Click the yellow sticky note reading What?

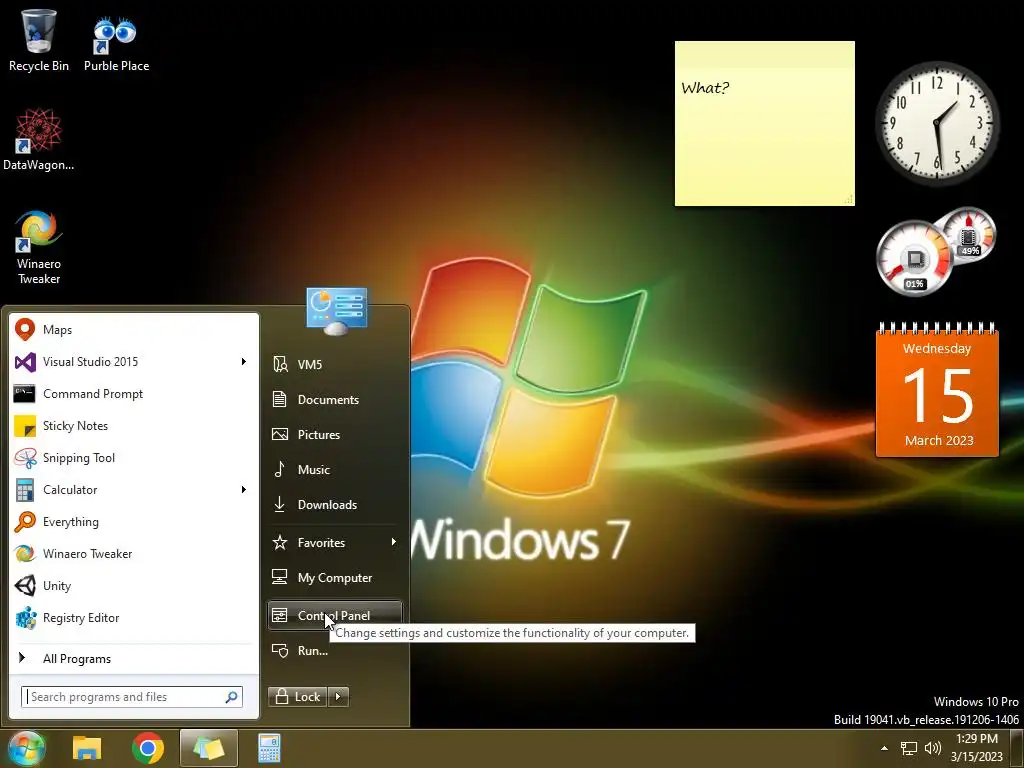(765, 123)
